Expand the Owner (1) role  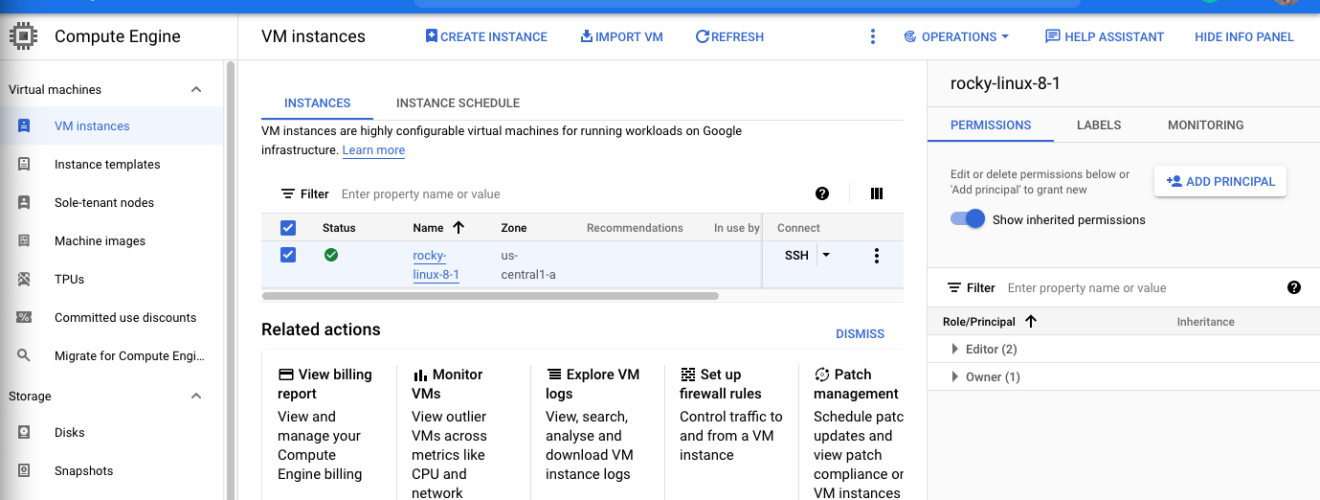click(x=955, y=377)
